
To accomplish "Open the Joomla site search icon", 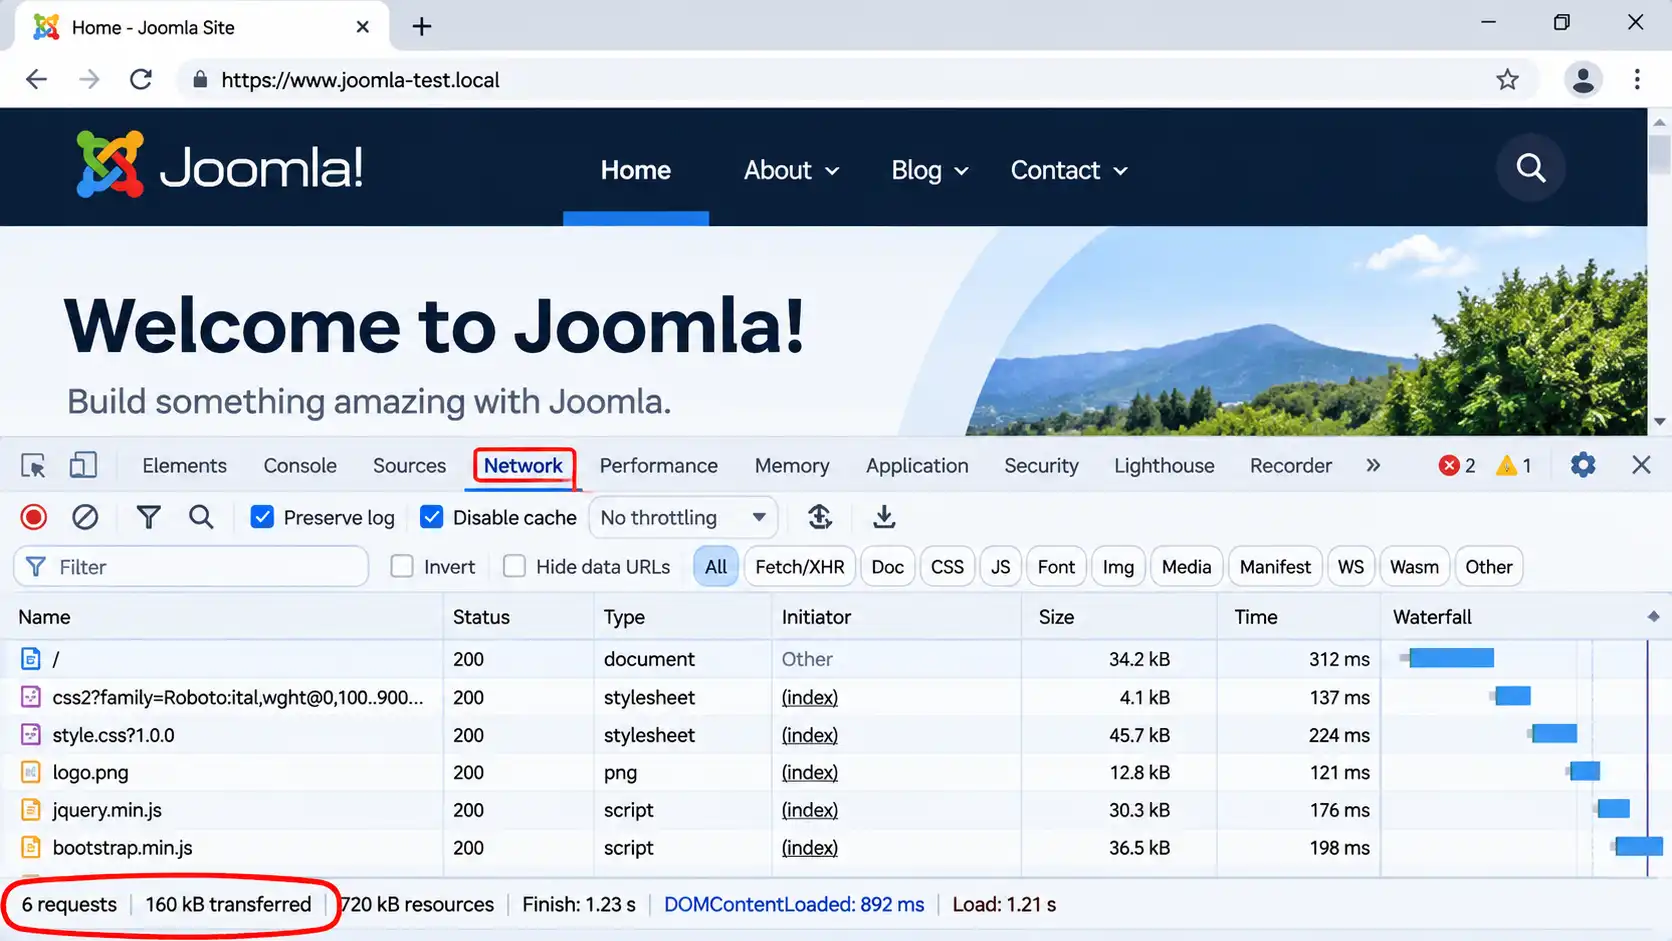I will coord(1531,168).
